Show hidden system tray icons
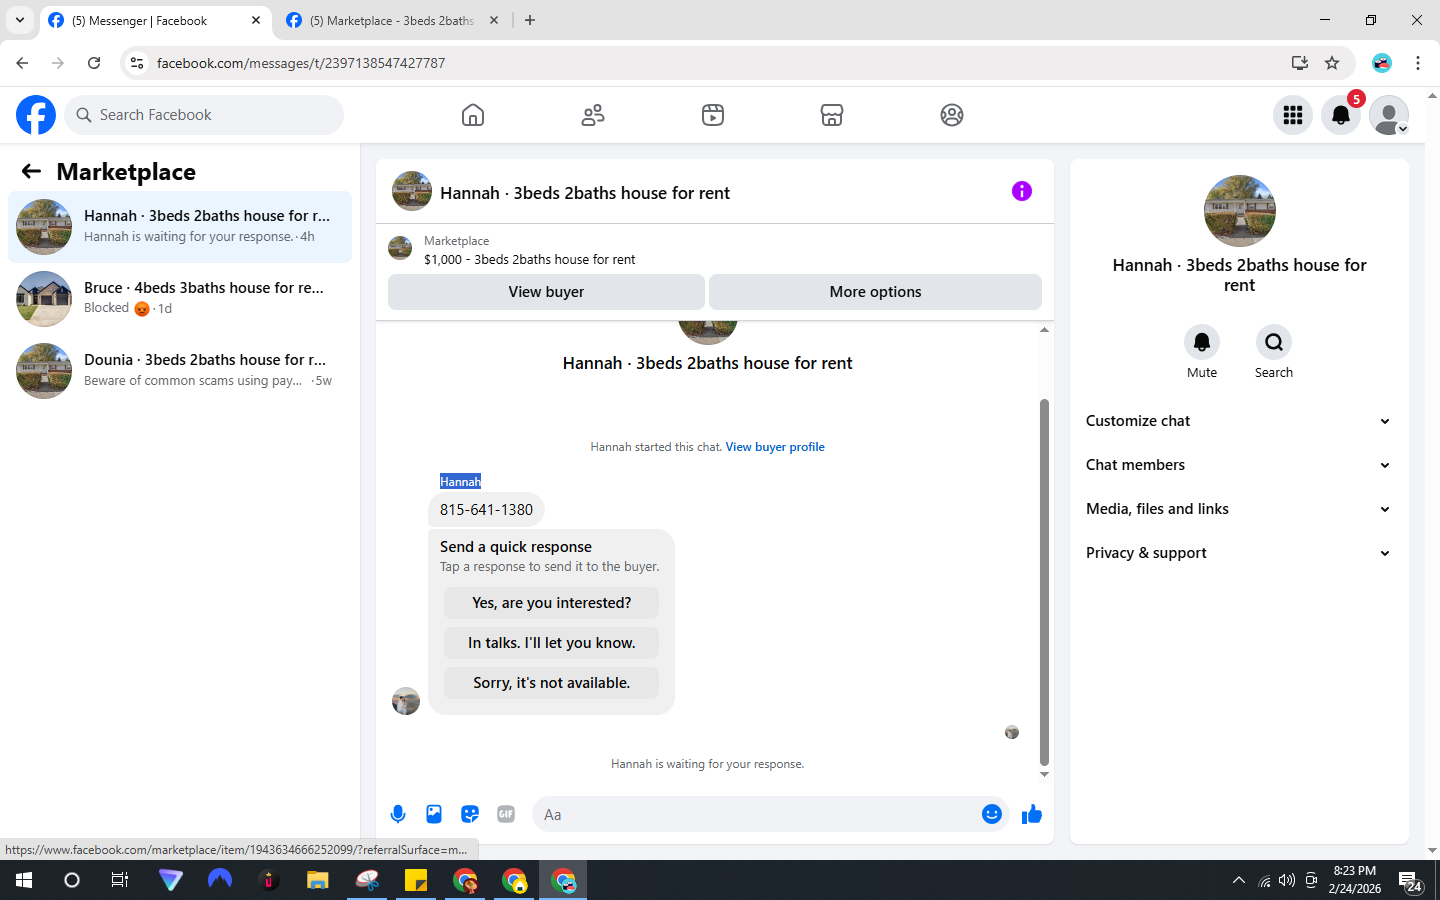This screenshot has height=900, width=1440. [x=1239, y=880]
